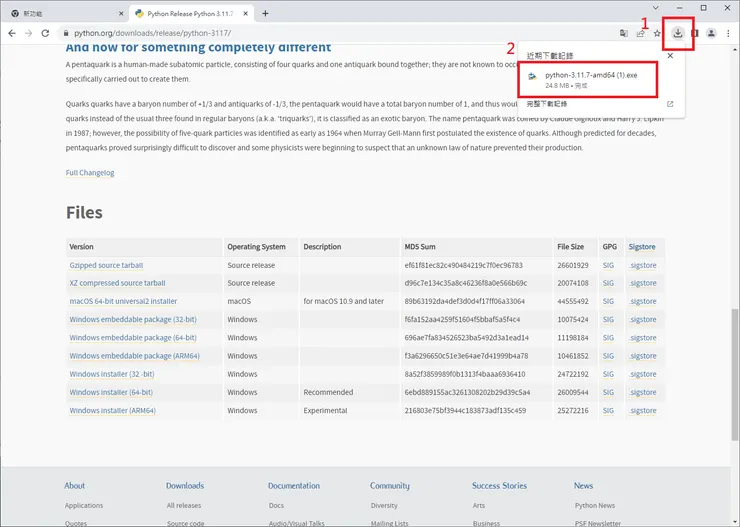Open full download history external link icon
740x527 pixels.
coord(669,104)
